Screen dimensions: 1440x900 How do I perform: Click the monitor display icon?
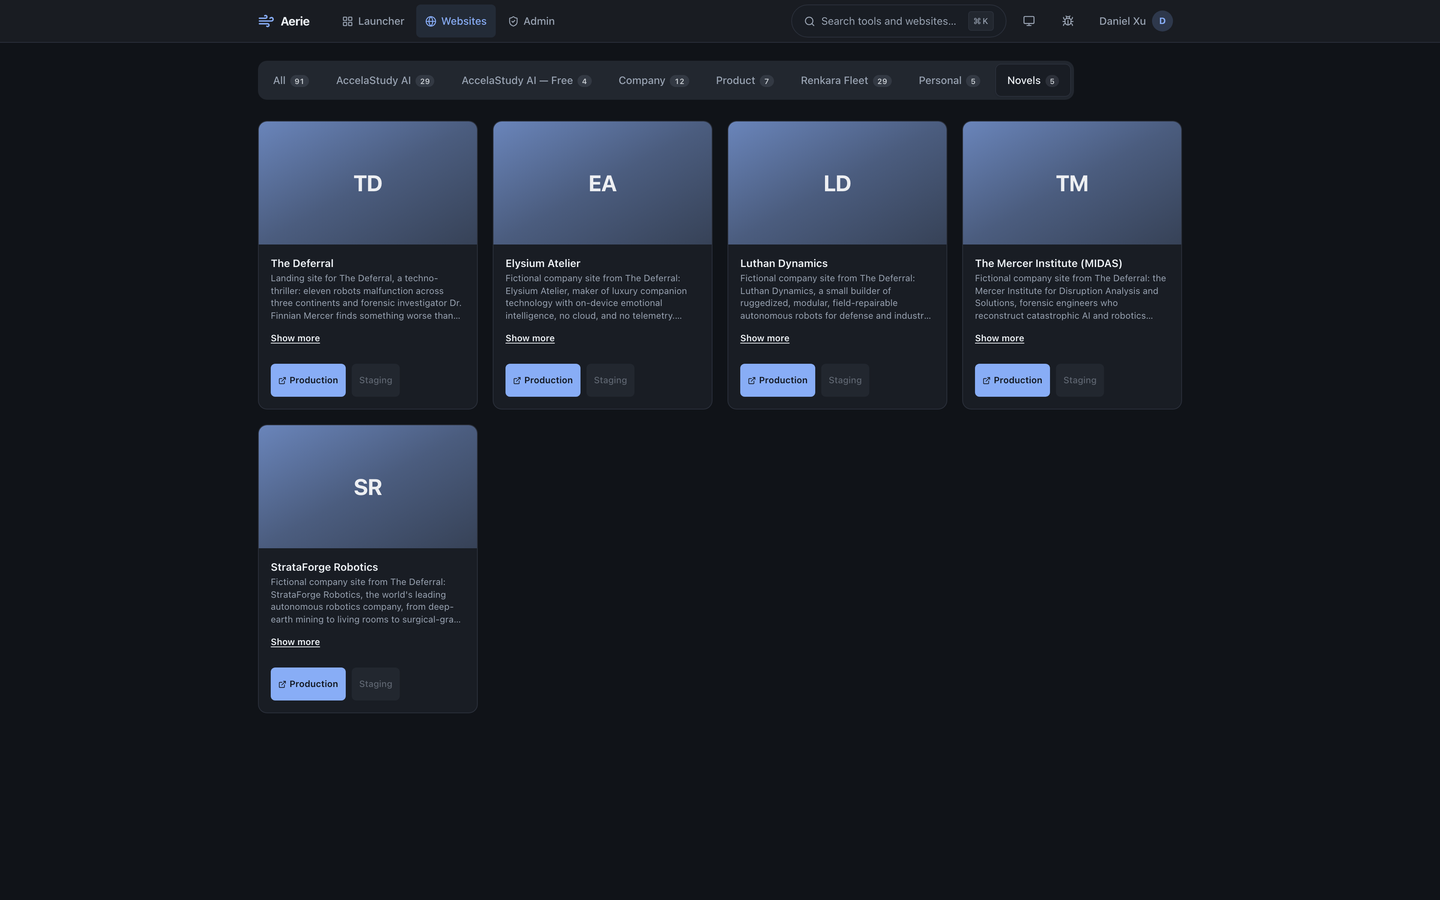coord(1029,21)
